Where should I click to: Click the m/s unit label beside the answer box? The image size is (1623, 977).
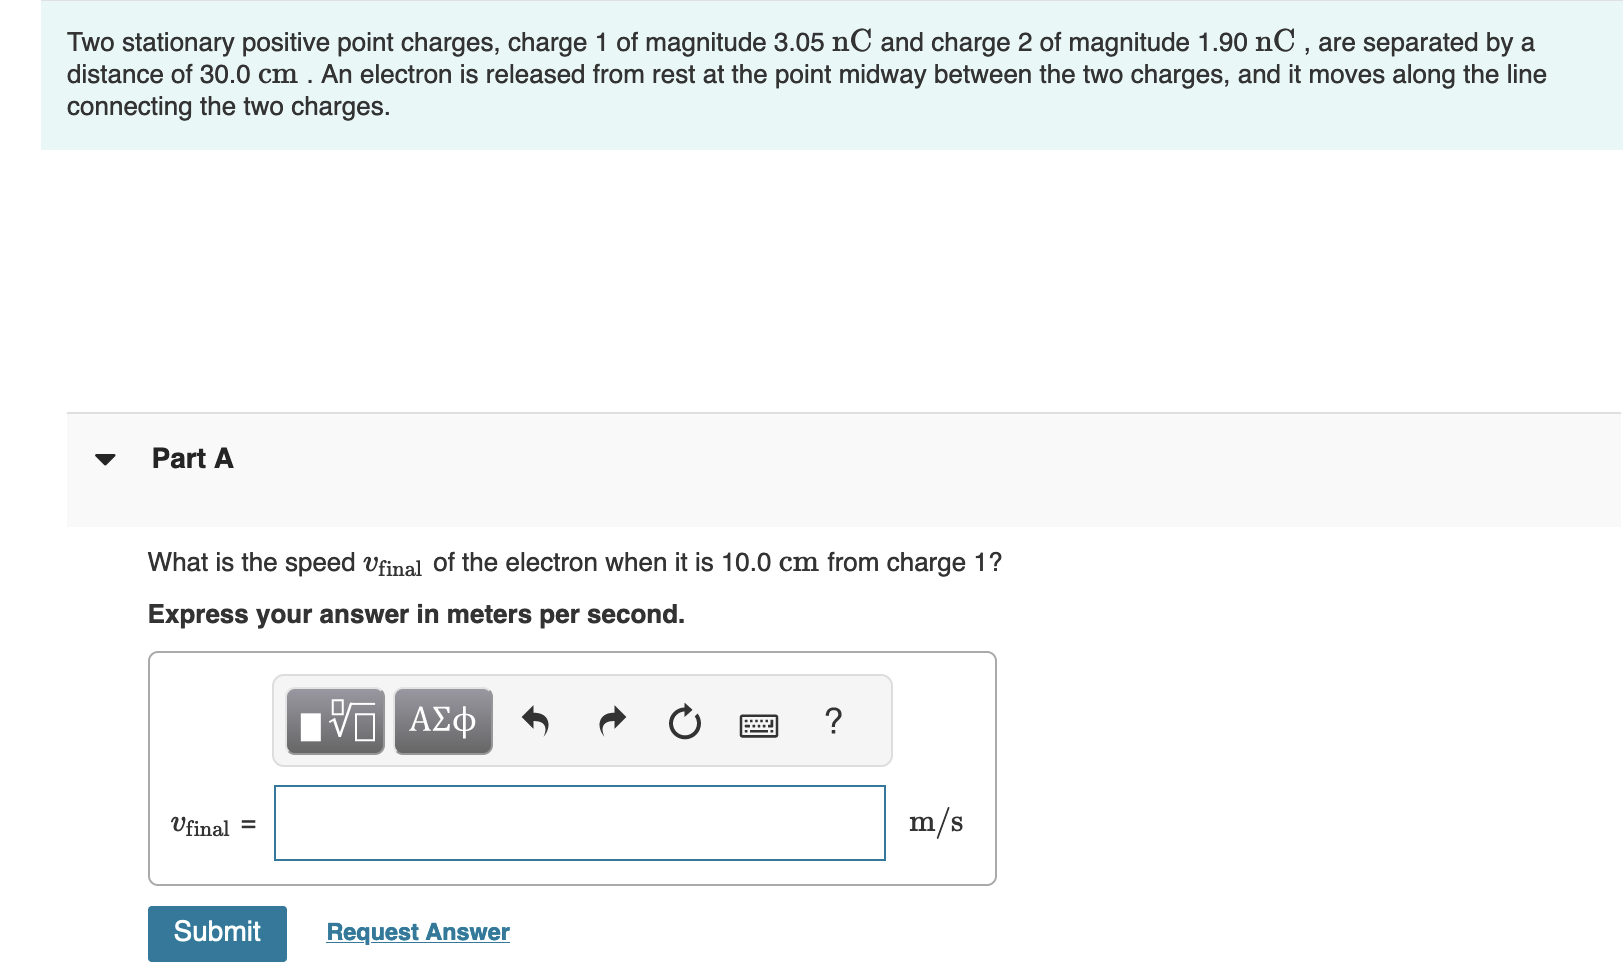(x=936, y=822)
